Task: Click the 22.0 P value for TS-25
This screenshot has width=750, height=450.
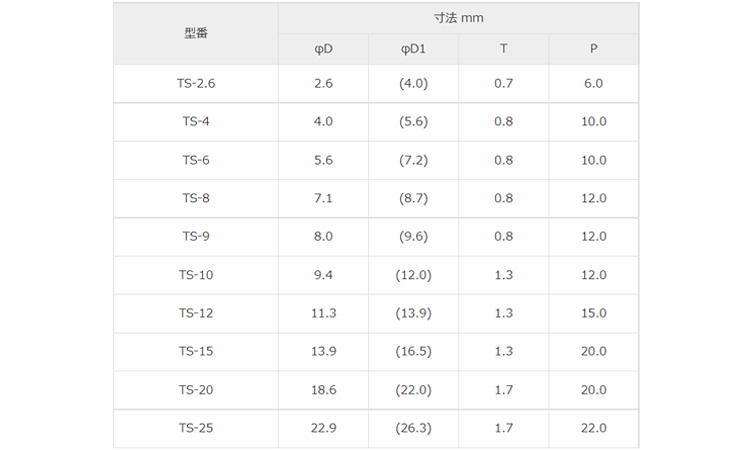Action: click(593, 428)
